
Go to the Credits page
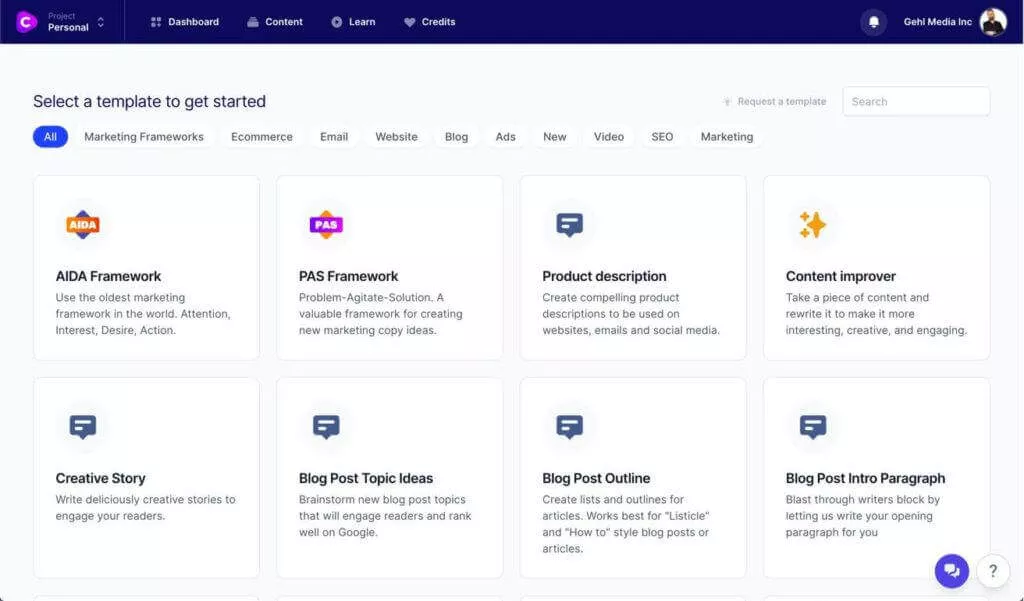[x=429, y=22]
